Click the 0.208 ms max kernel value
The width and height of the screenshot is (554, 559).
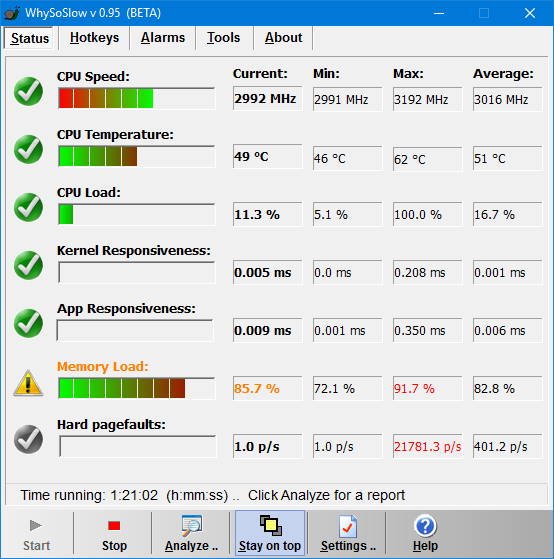click(427, 272)
